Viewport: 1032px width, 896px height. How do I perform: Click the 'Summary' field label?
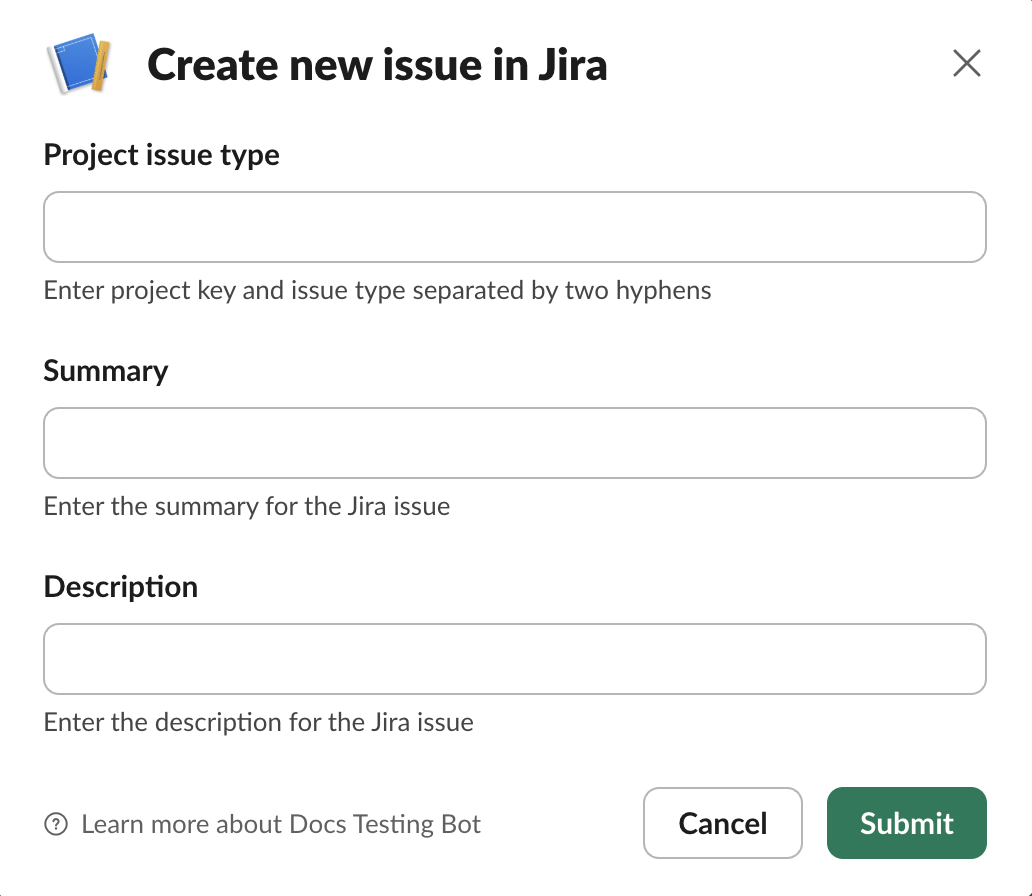coord(106,371)
